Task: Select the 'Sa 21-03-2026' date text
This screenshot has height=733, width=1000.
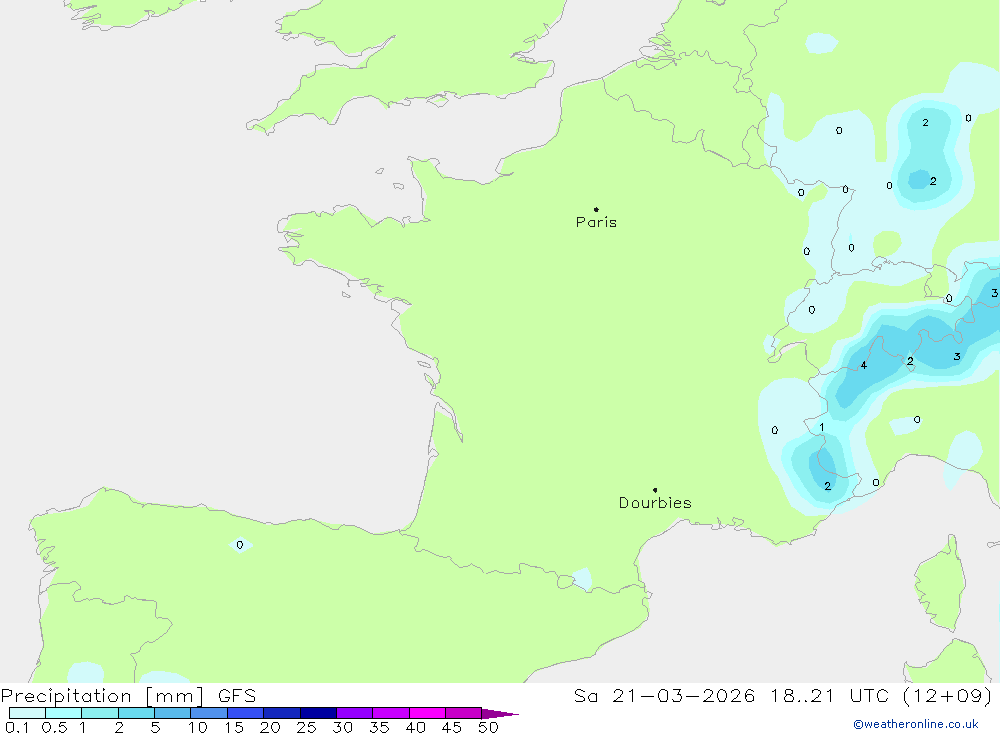Action: [664, 696]
